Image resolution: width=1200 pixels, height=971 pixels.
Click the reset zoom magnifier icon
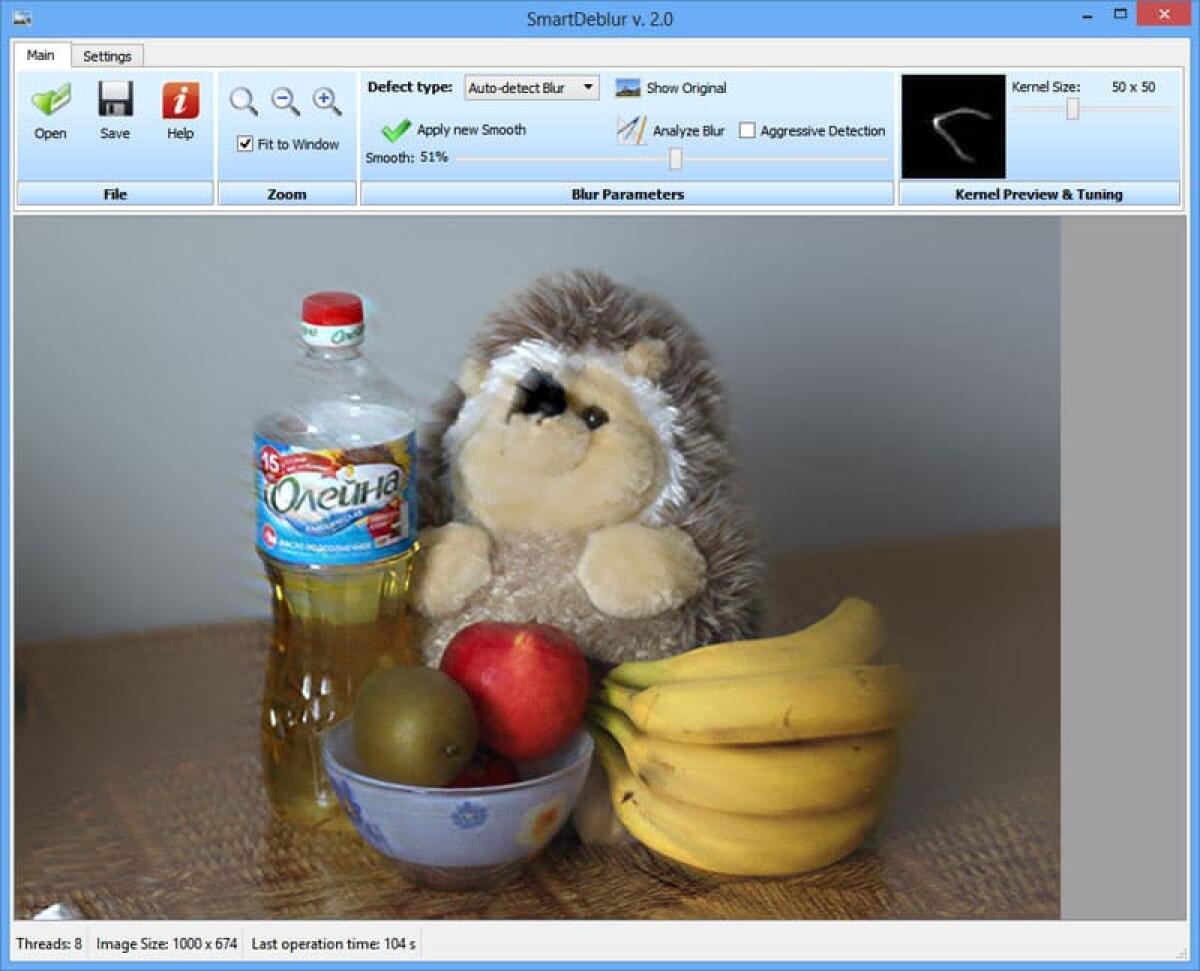[x=243, y=101]
